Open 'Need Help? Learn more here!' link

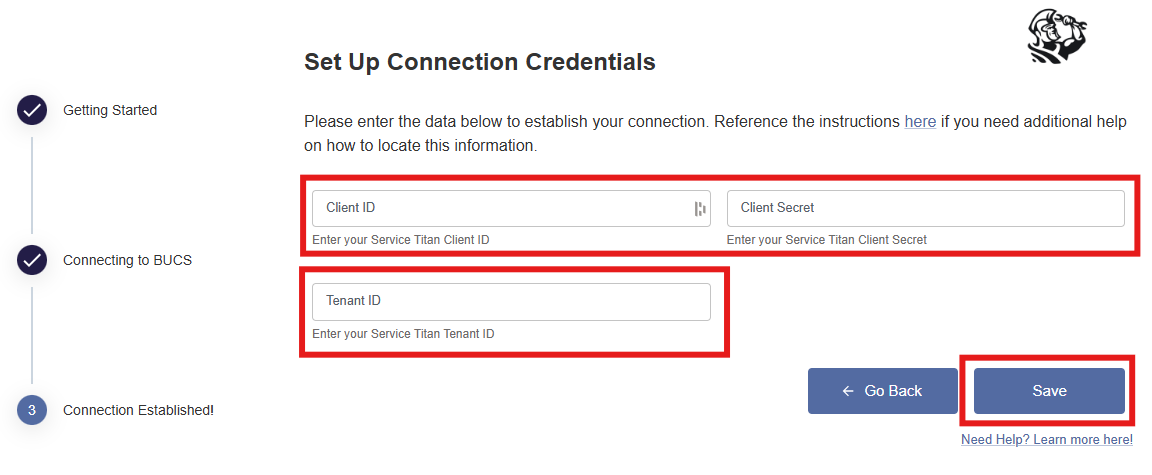[1047, 440]
